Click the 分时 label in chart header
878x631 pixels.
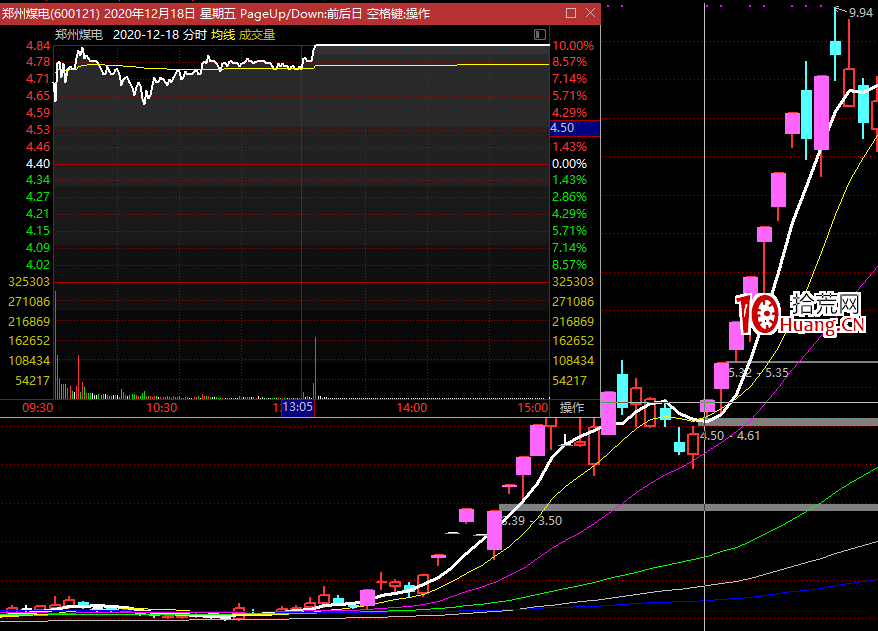click(195, 34)
